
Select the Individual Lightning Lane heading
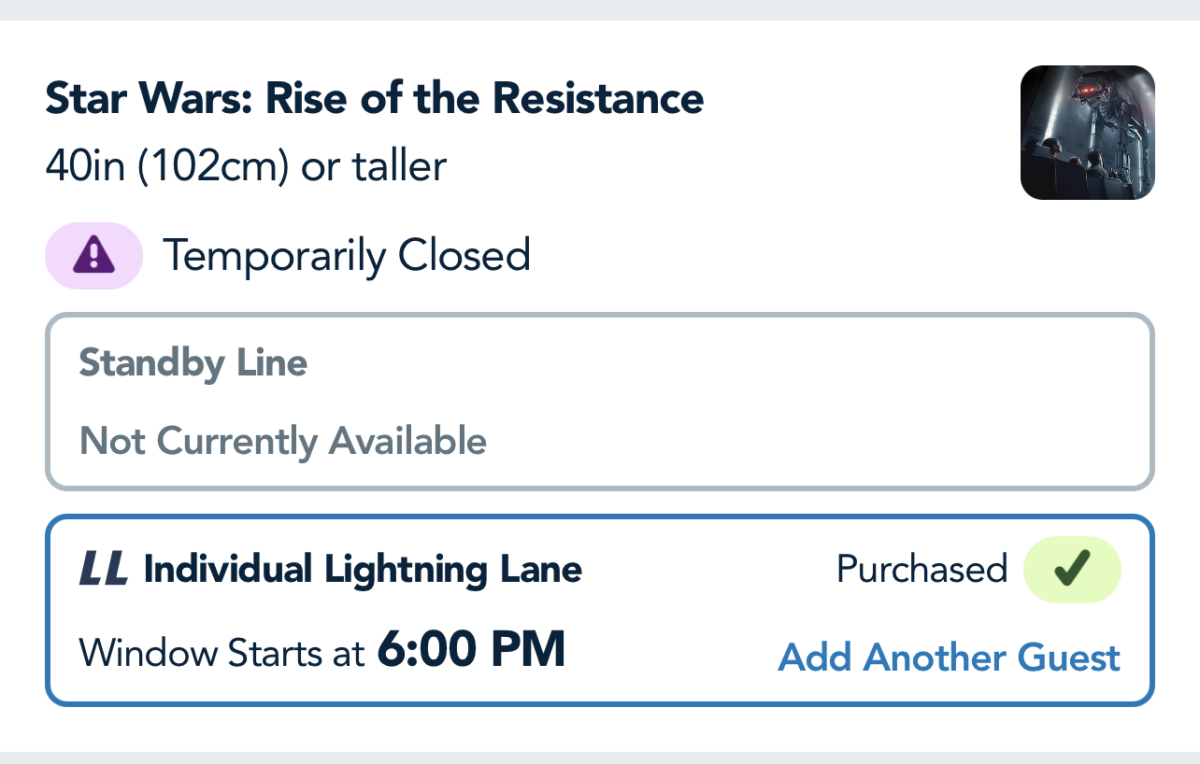[x=363, y=571]
